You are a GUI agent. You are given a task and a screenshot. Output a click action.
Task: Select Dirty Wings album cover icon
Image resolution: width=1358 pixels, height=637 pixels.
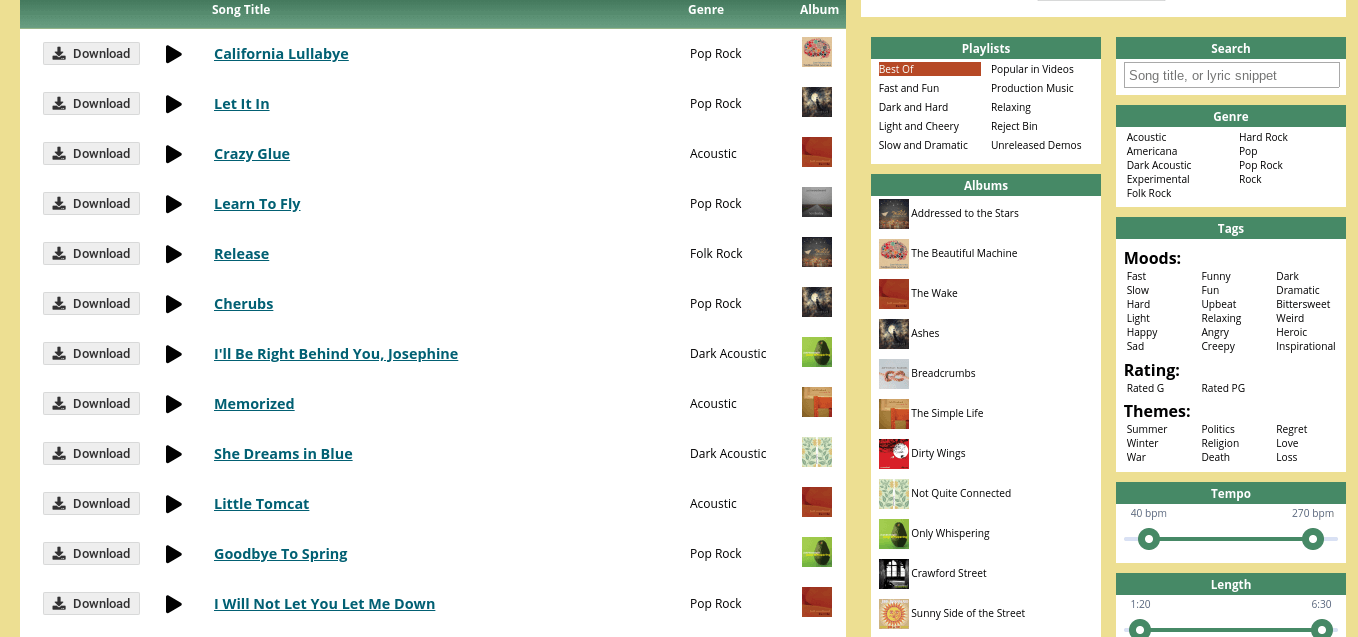pos(894,454)
